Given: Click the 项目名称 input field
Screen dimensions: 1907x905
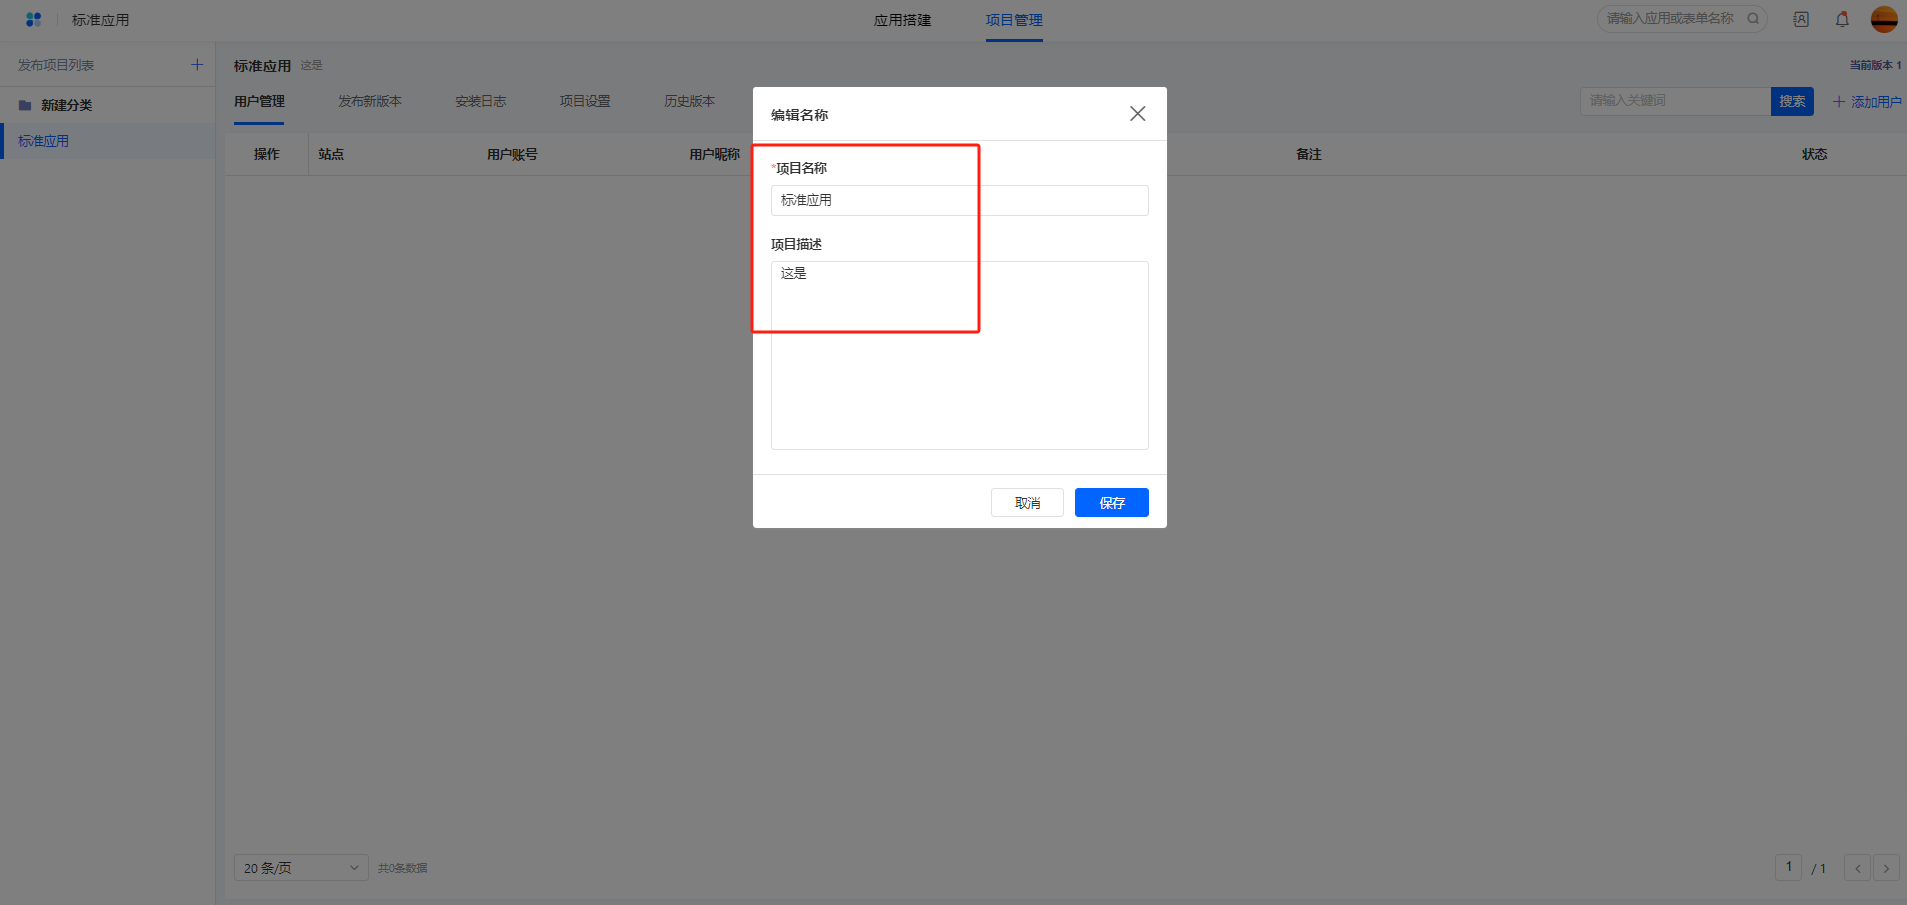Looking at the screenshot, I should pos(959,200).
